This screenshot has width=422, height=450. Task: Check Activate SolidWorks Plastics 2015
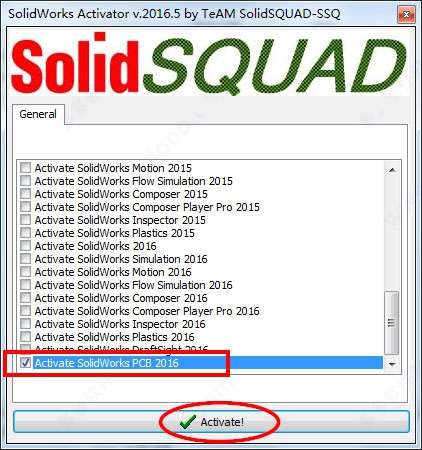(x=26, y=233)
